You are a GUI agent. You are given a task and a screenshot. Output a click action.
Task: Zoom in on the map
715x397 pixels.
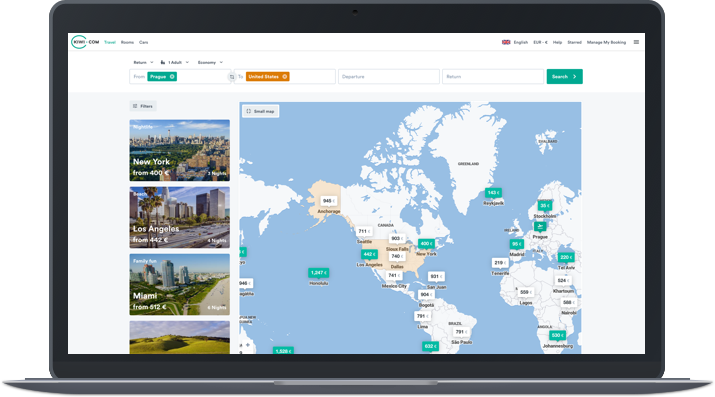[x=248, y=345]
